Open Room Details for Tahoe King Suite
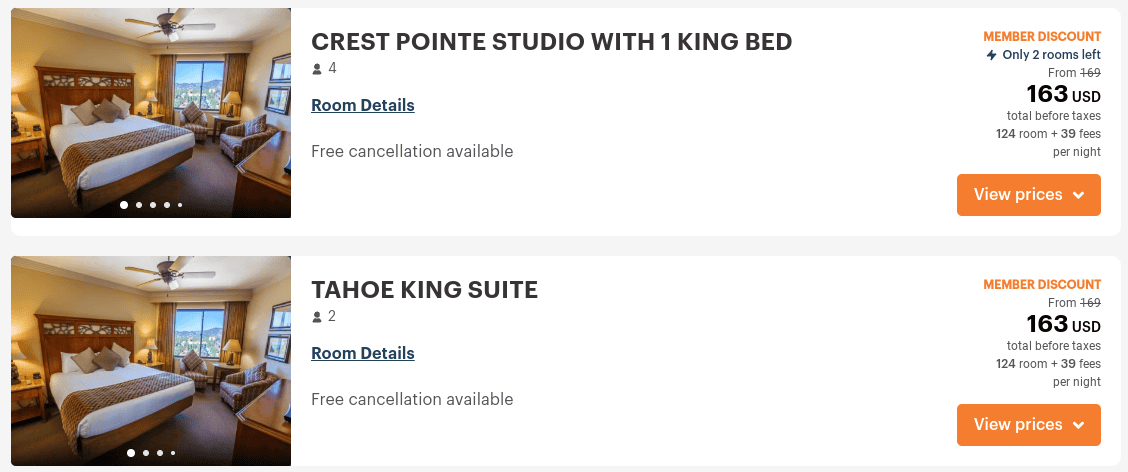Screen dimensions: 1128x472 coord(363,353)
